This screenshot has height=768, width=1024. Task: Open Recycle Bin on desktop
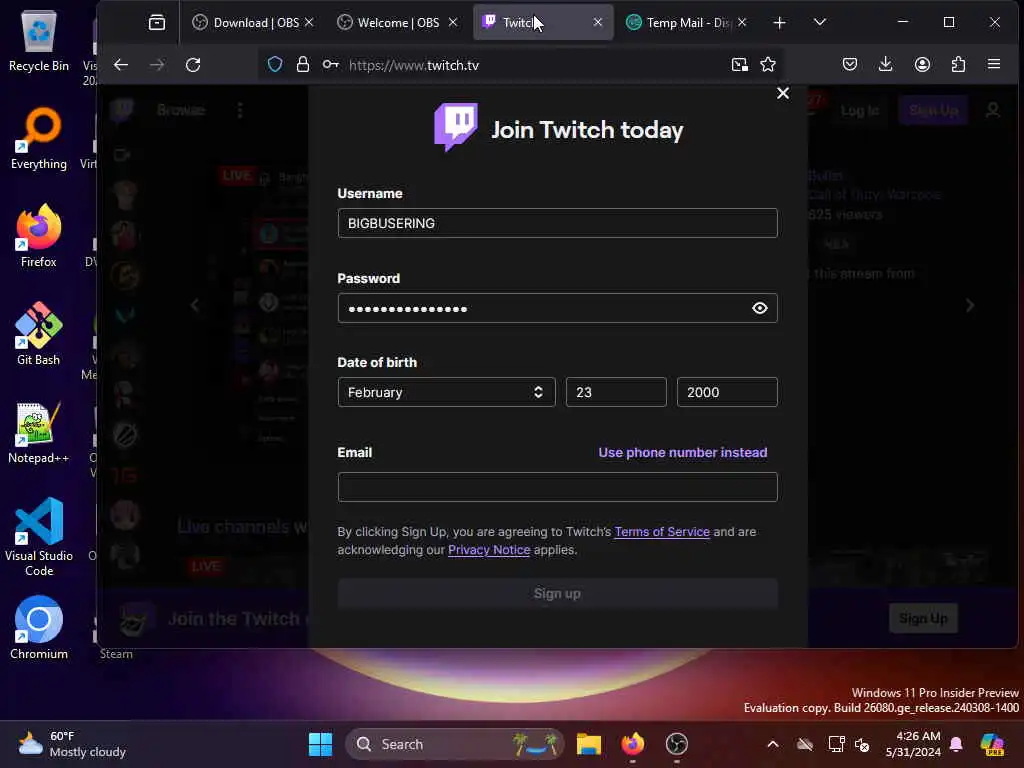point(39,40)
